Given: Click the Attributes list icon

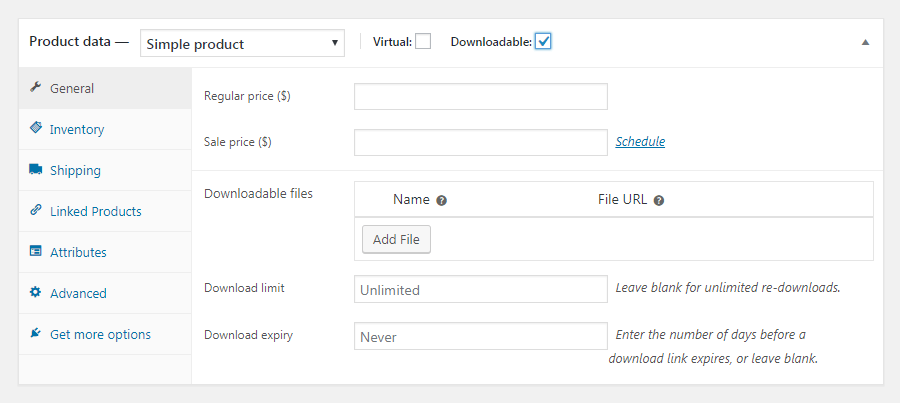Looking at the screenshot, I should tap(36, 252).
